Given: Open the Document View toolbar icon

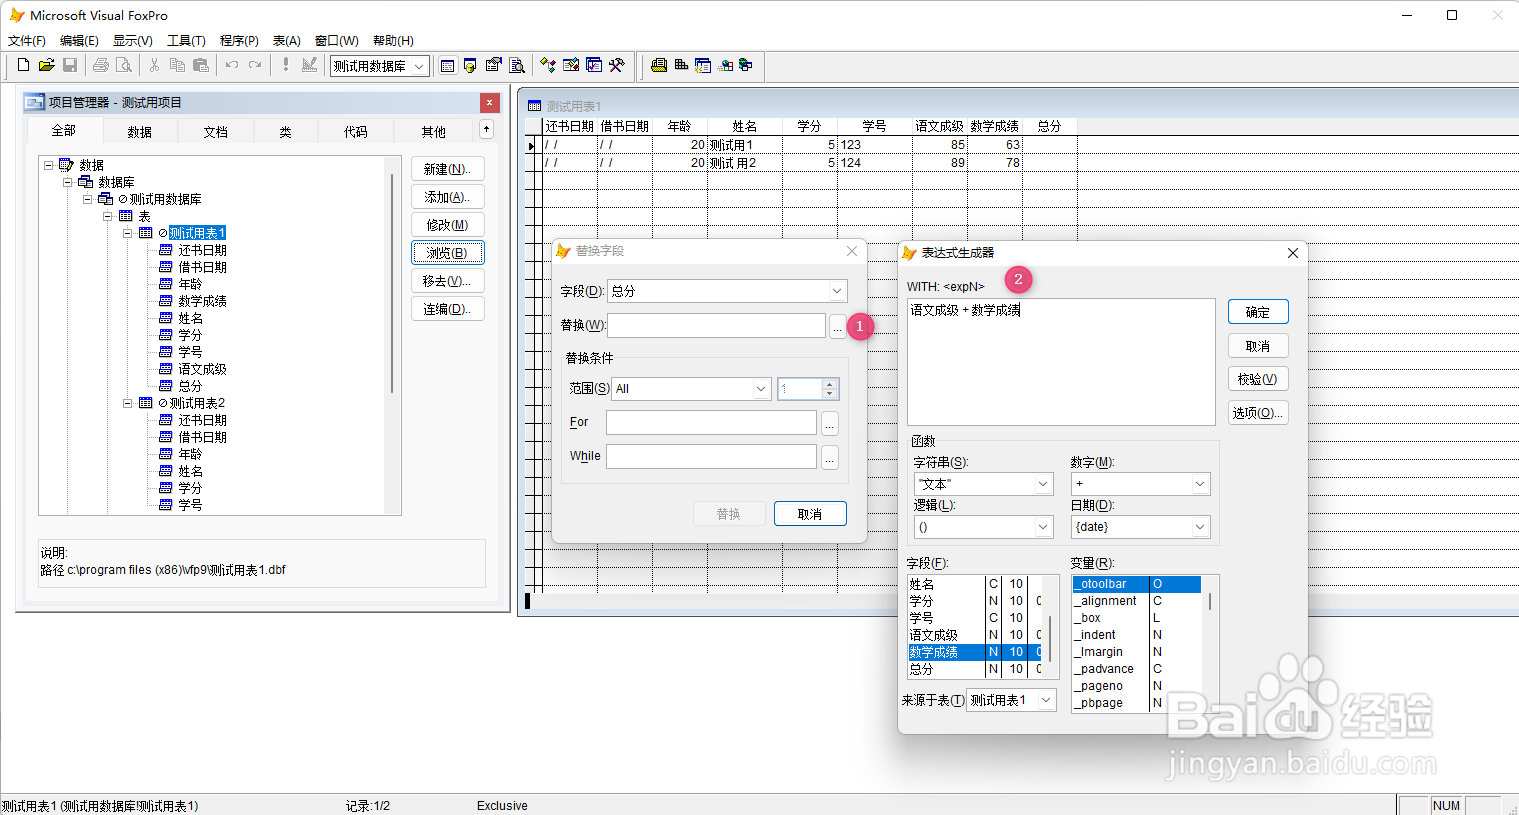Looking at the screenshot, I should point(518,65).
